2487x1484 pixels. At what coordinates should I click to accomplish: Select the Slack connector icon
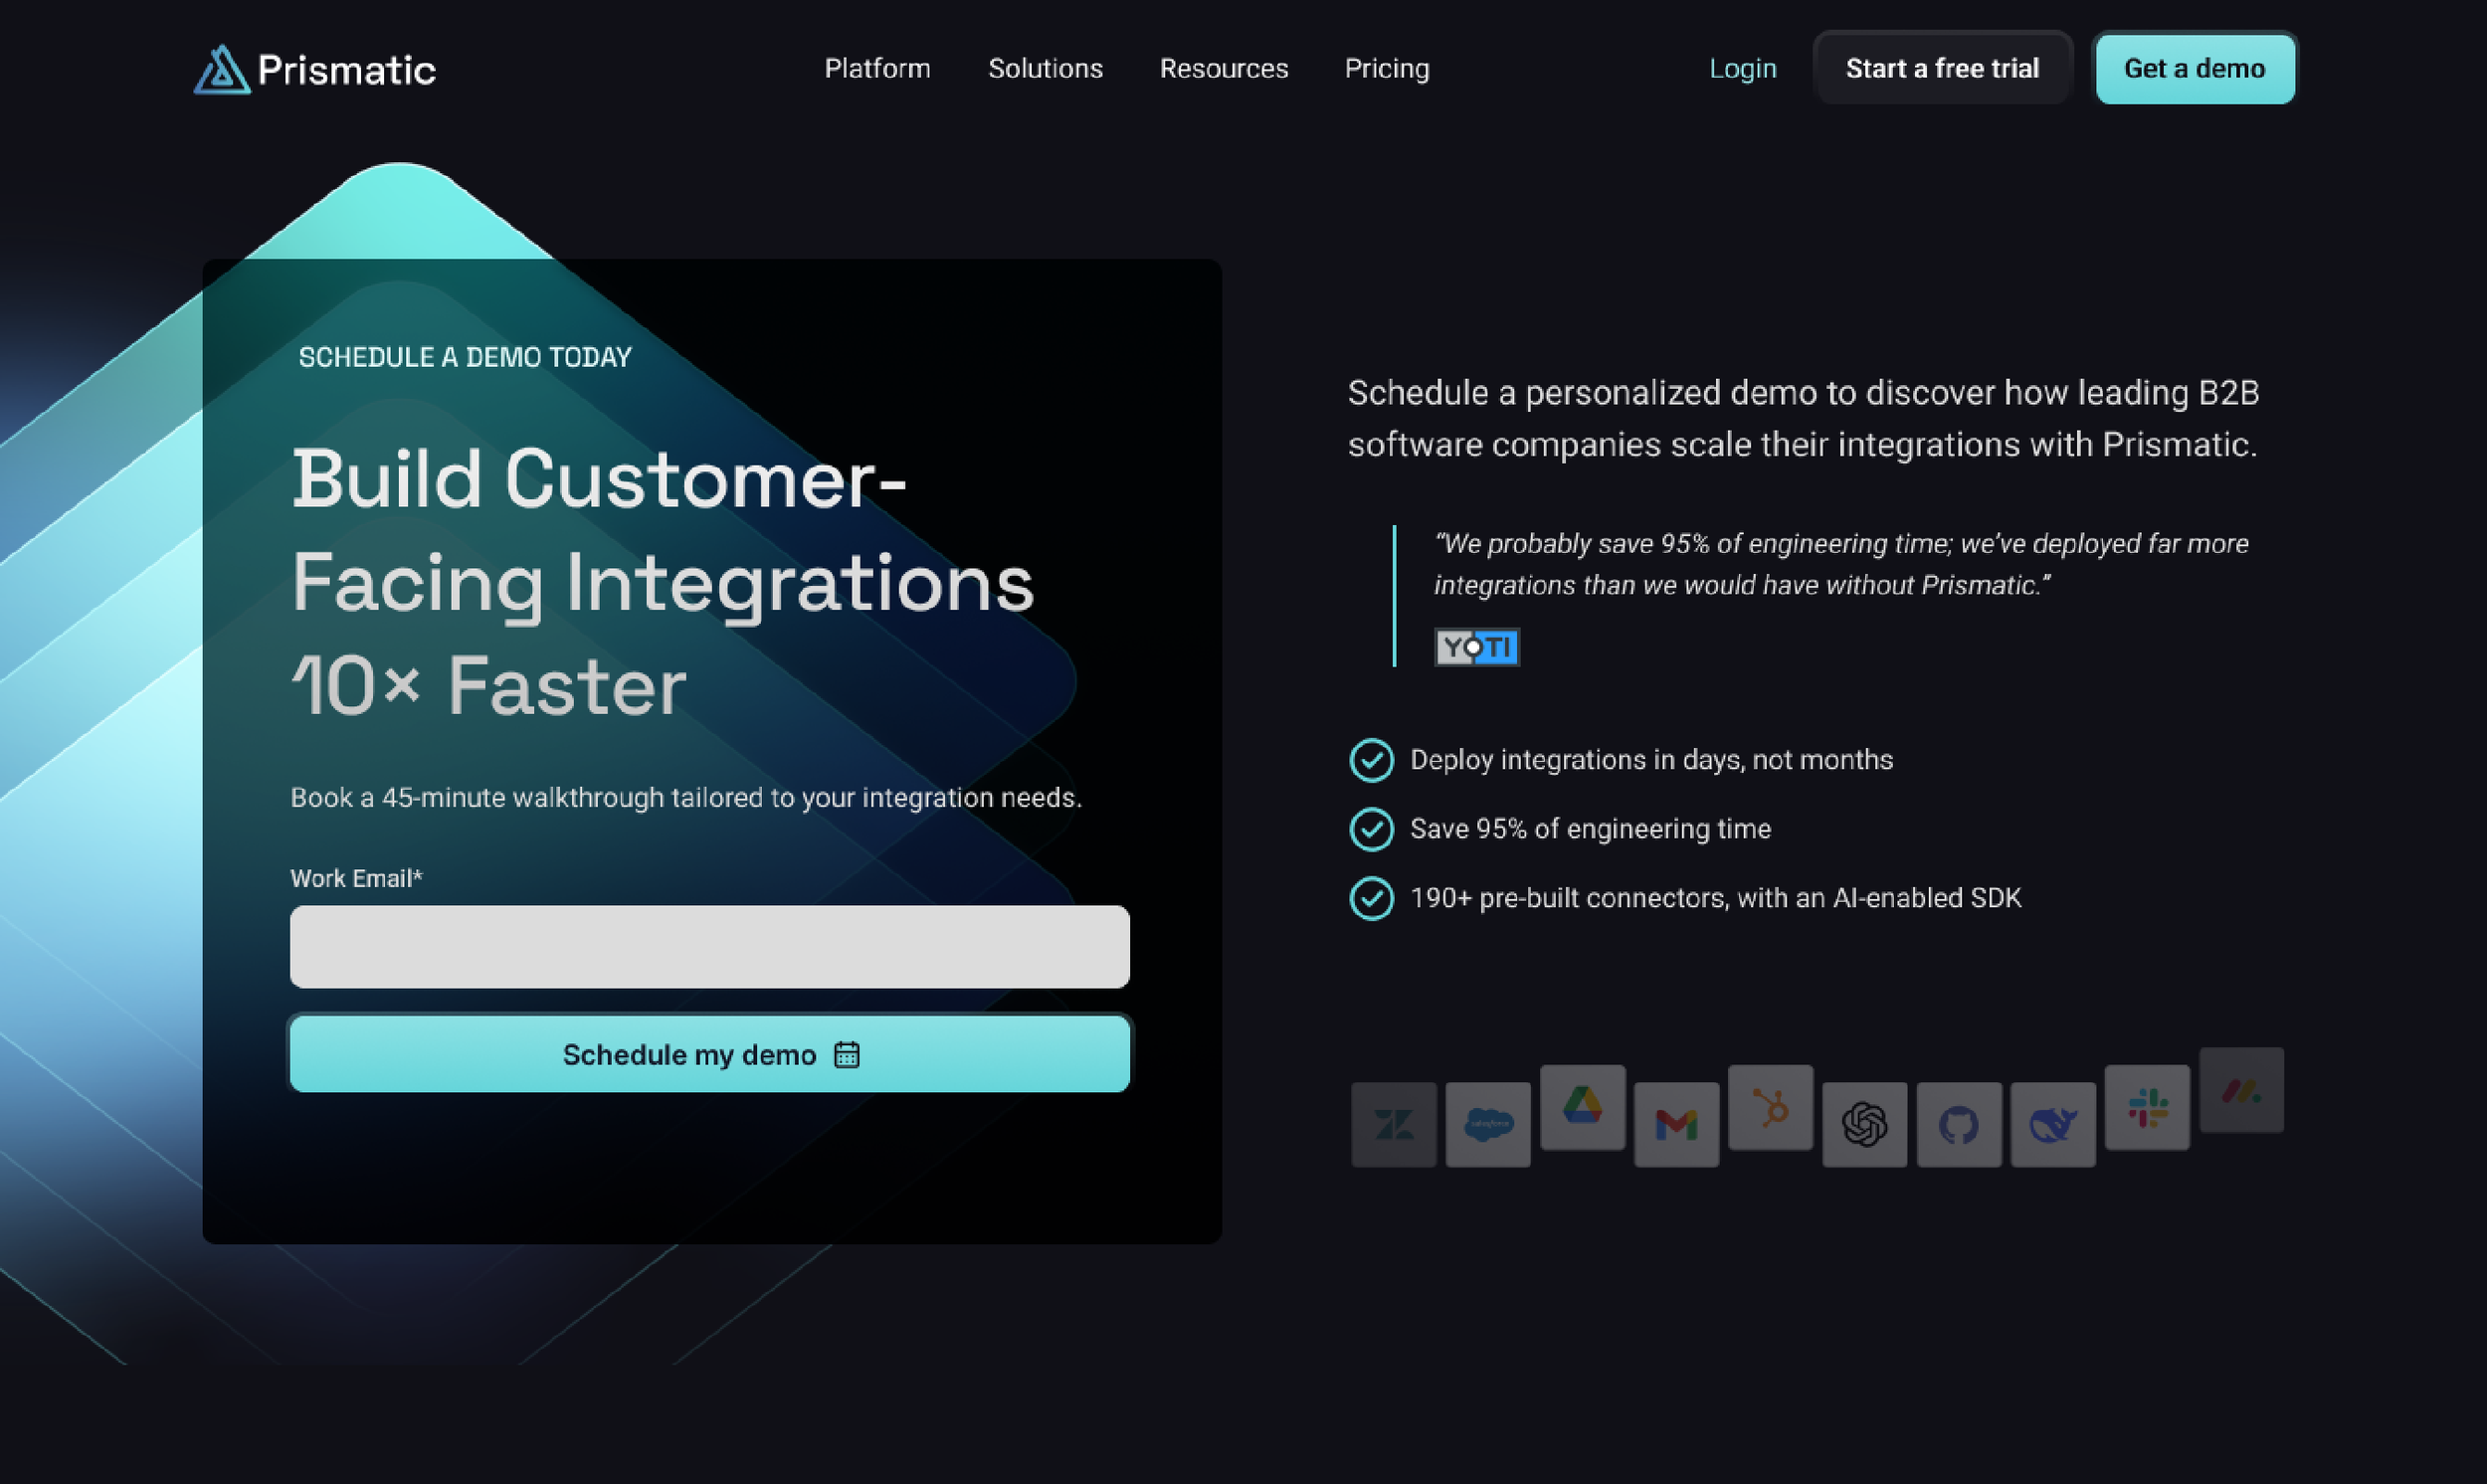pos(2146,1108)
